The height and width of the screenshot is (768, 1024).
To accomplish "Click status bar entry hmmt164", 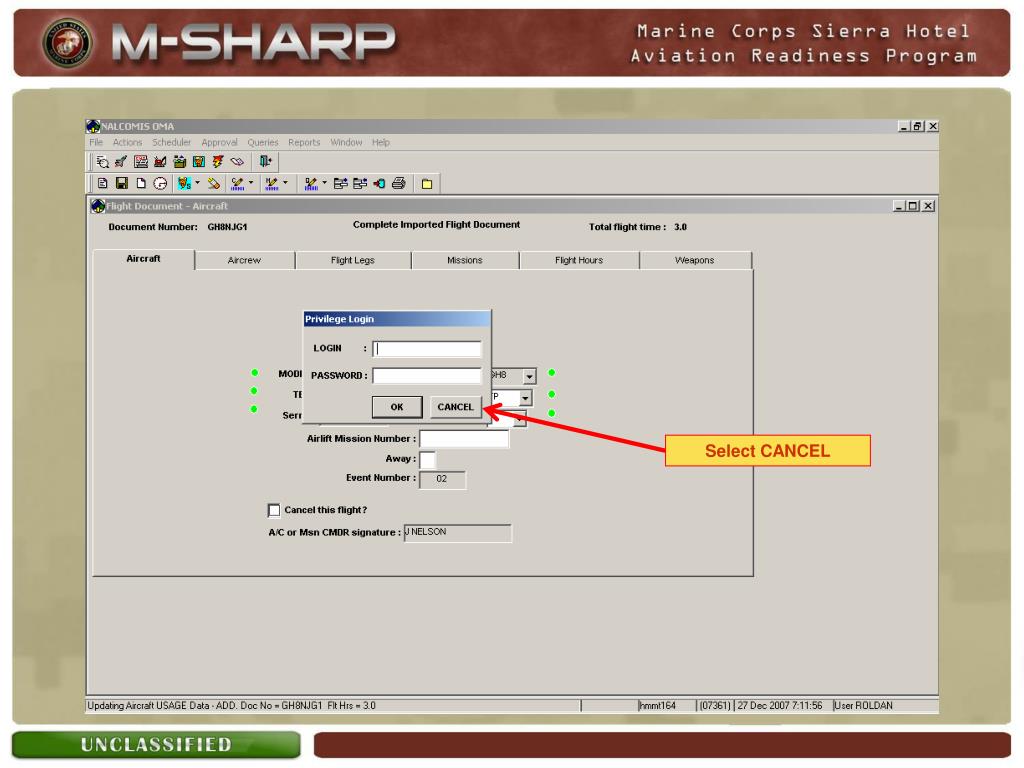I will (658, 705).
